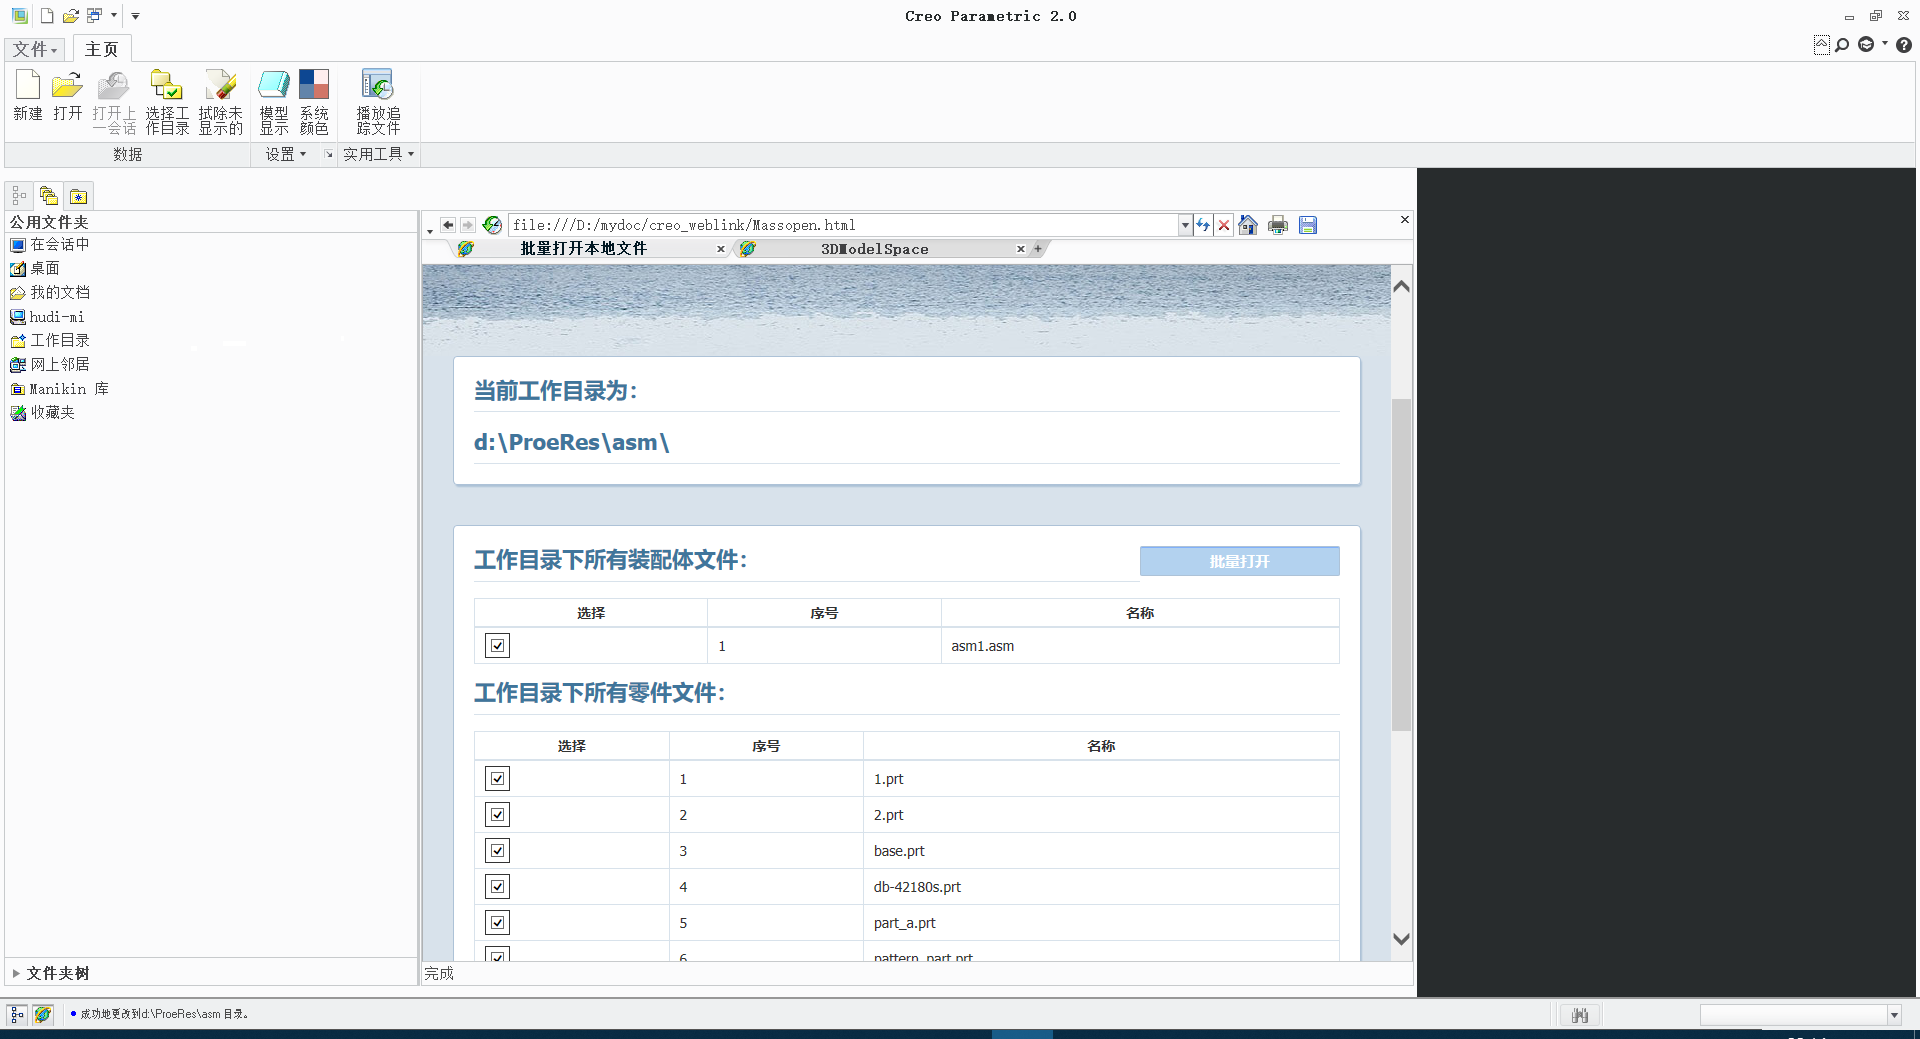Click the help question mark icon
The height and width of the screenshot is (1039, 1920).
click(1904, 45)
